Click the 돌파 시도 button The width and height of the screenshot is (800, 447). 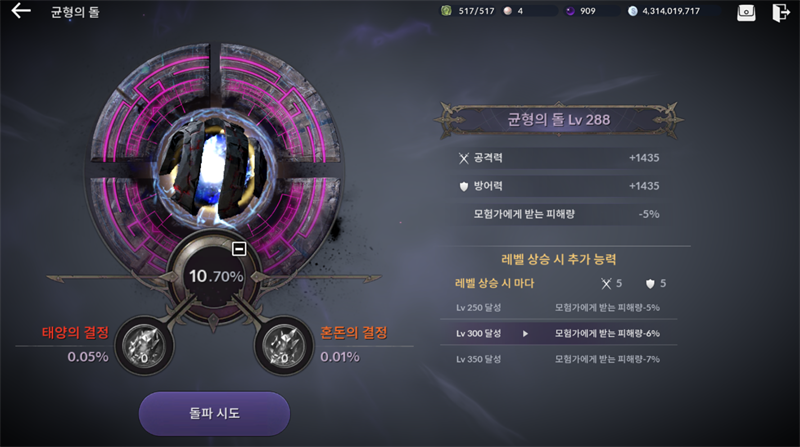coord(214,413)
